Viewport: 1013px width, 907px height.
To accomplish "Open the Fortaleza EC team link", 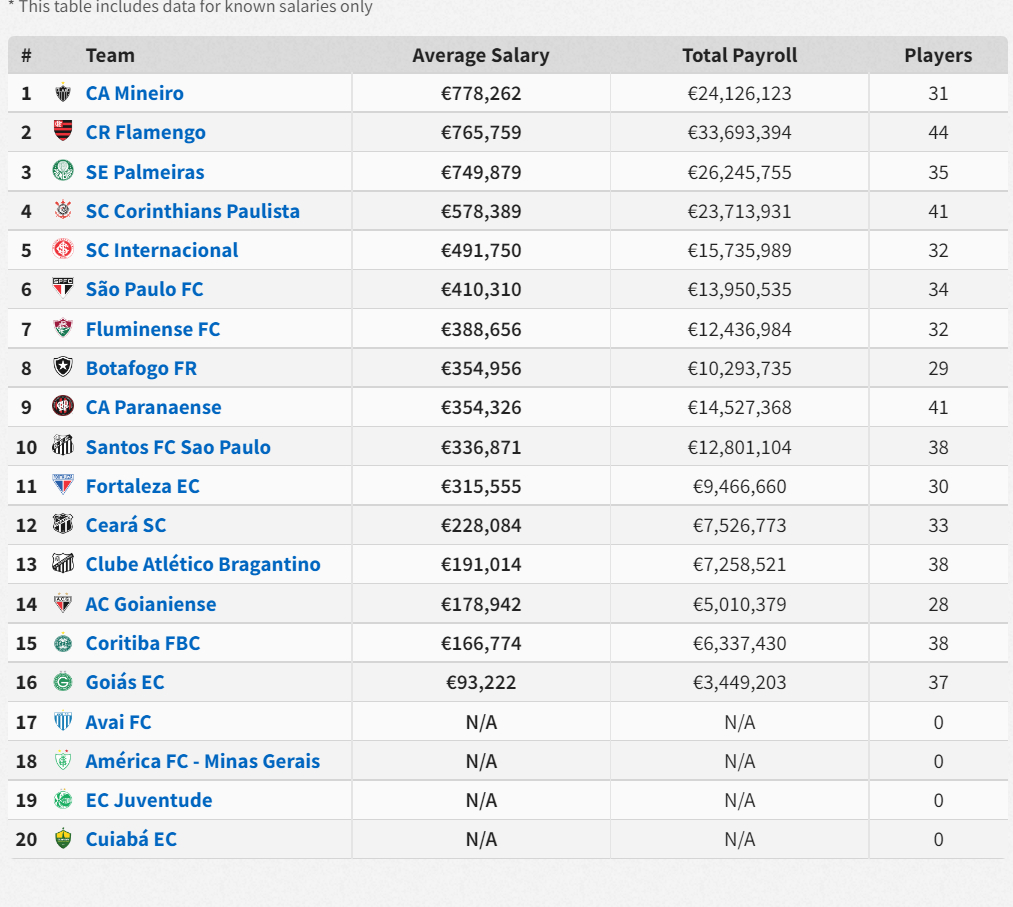I will (x=142, y=486).
